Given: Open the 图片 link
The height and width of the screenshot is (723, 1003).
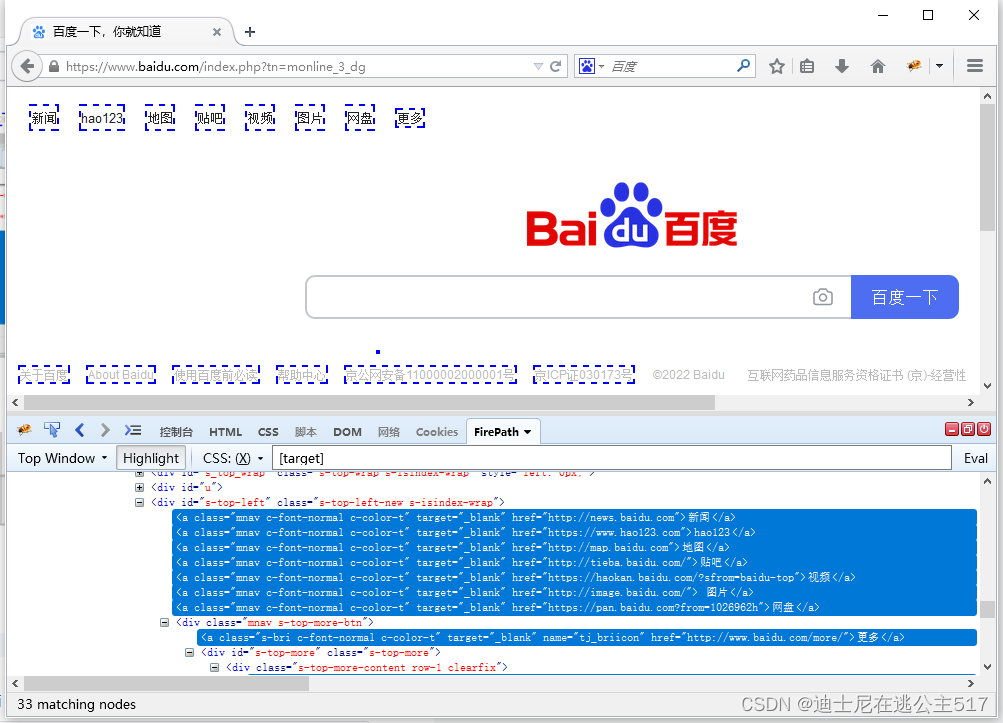Looking at the screenshot, I should 310,118.
